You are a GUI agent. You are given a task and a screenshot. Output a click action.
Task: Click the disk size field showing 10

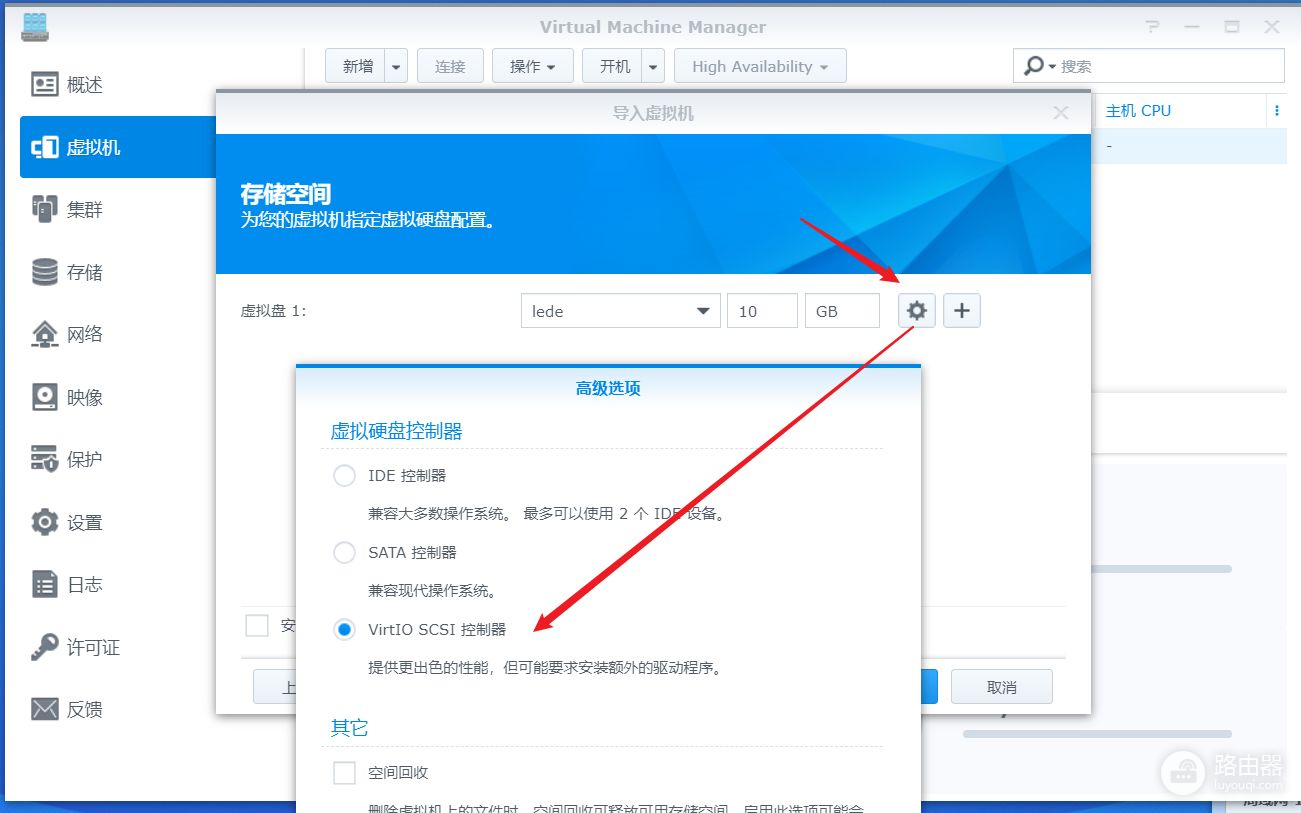coord(761,311)
